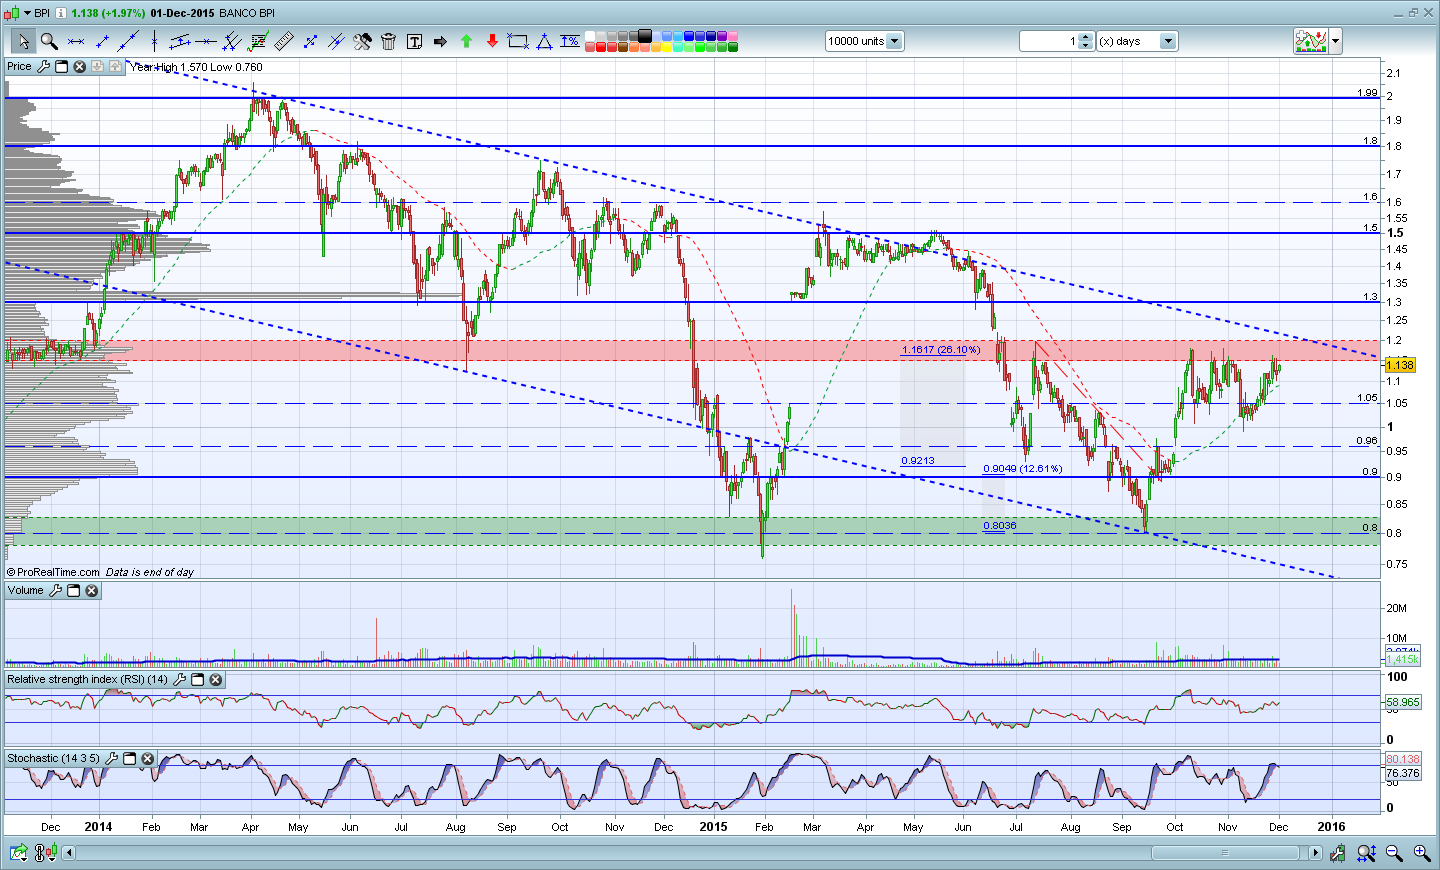Maximize the Relative strength index panel

click(x=198, y=680)
